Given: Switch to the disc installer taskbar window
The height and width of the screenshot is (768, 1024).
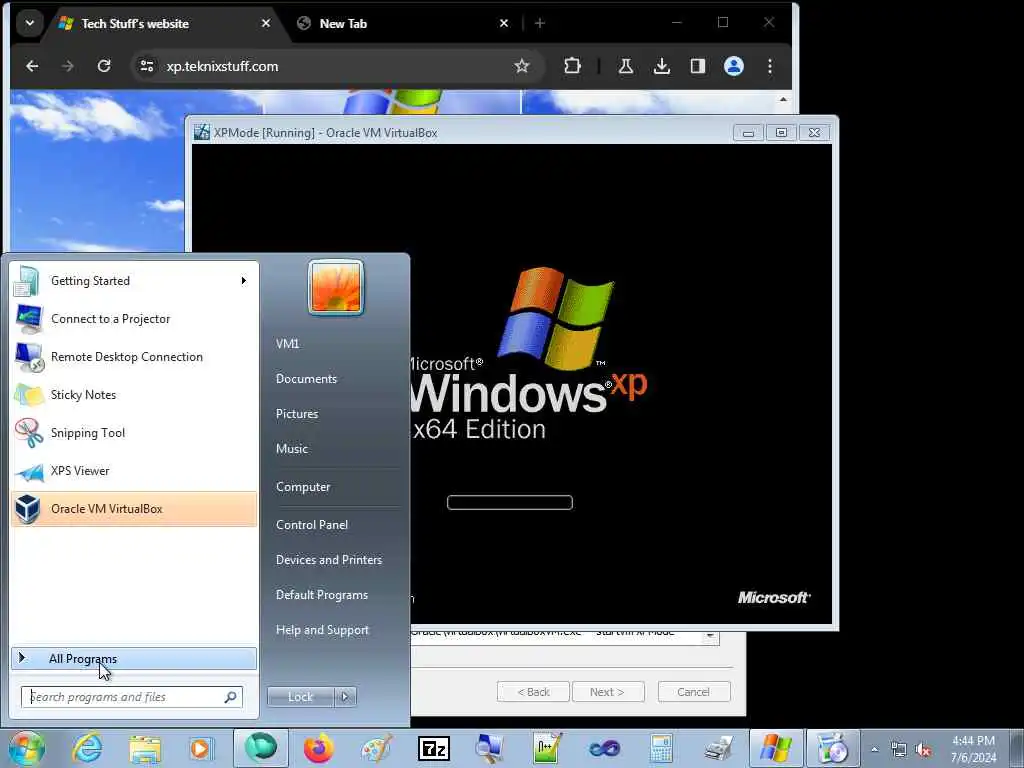Looking at the screenshot, I should [x=833, y=748].
